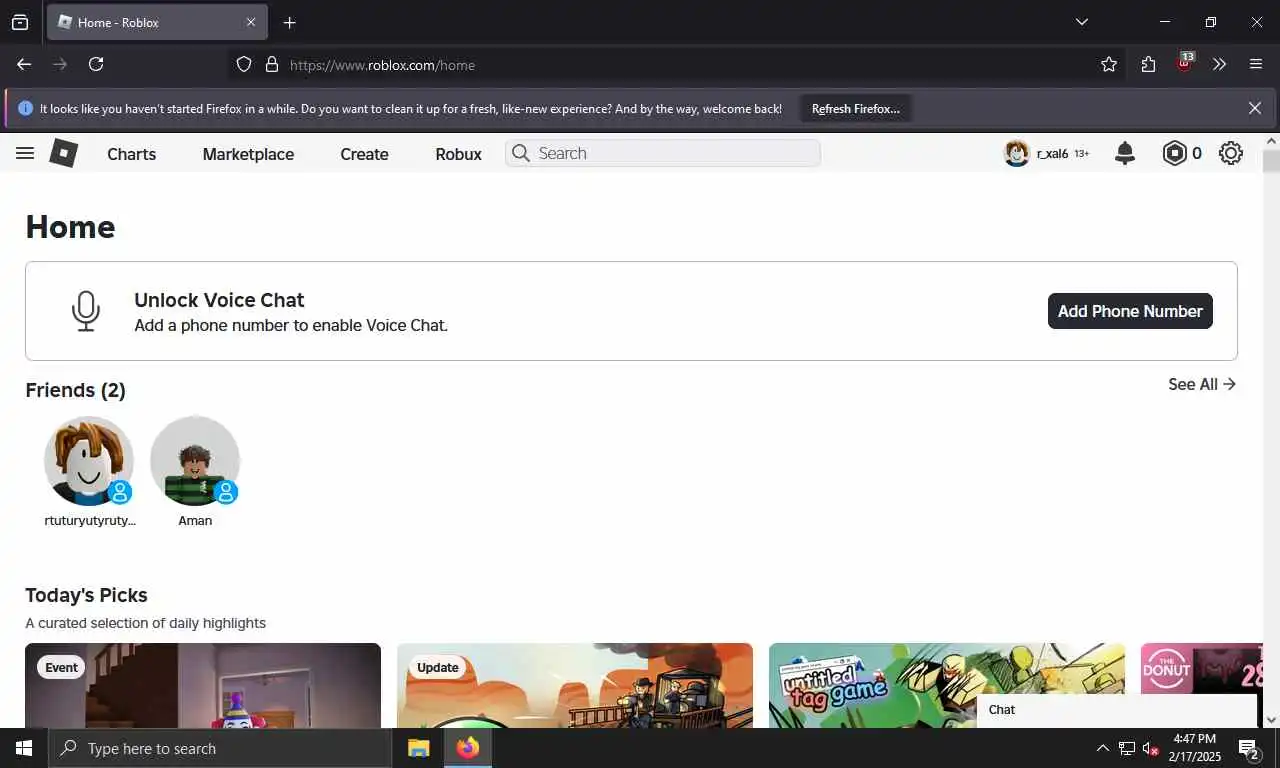Close the Home - Roblox tab
This screenshot has width=1280, height=768.
tap(251, 22)
